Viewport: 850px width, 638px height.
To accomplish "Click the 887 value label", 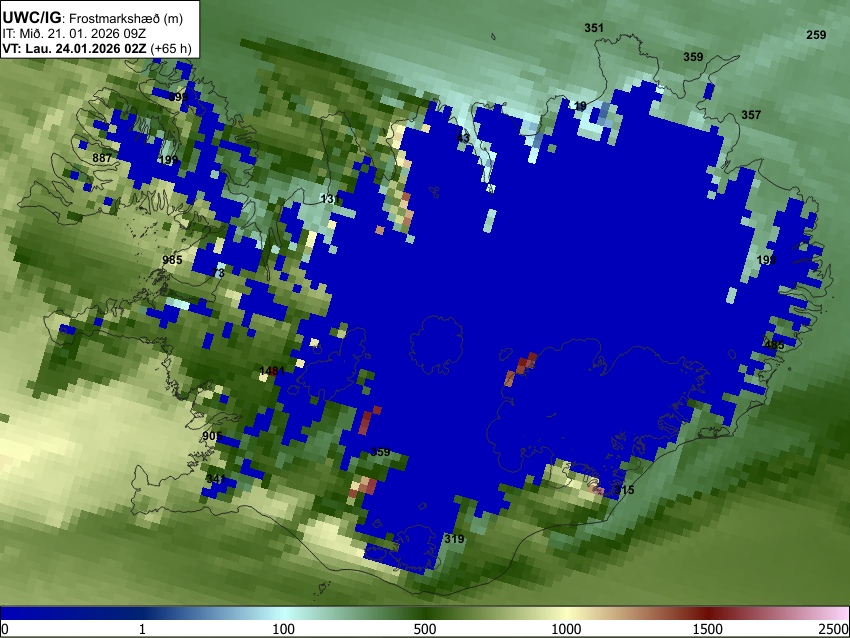I will (x=102, y=158).
